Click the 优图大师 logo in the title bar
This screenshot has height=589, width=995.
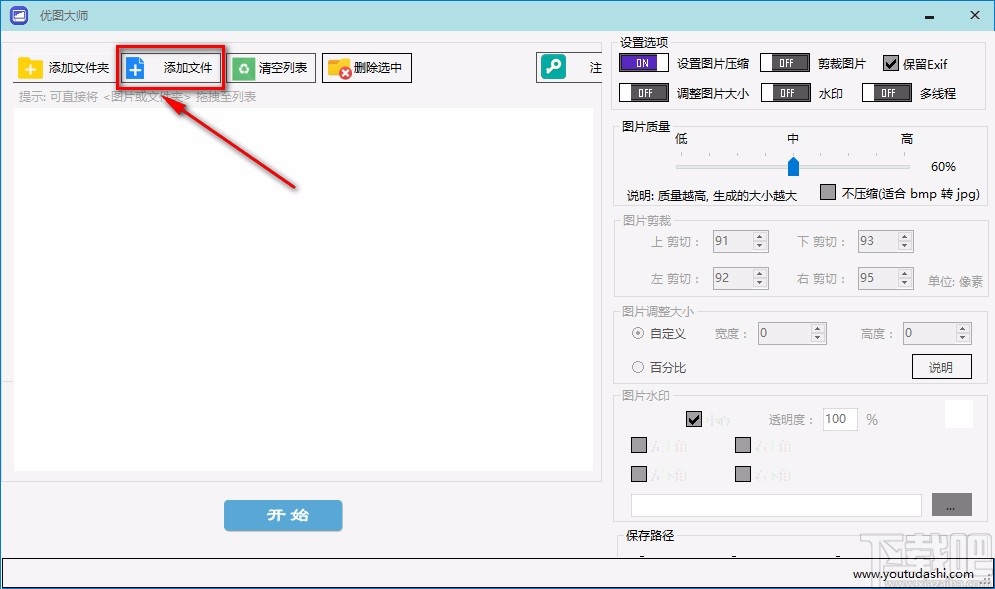[18, 15]
